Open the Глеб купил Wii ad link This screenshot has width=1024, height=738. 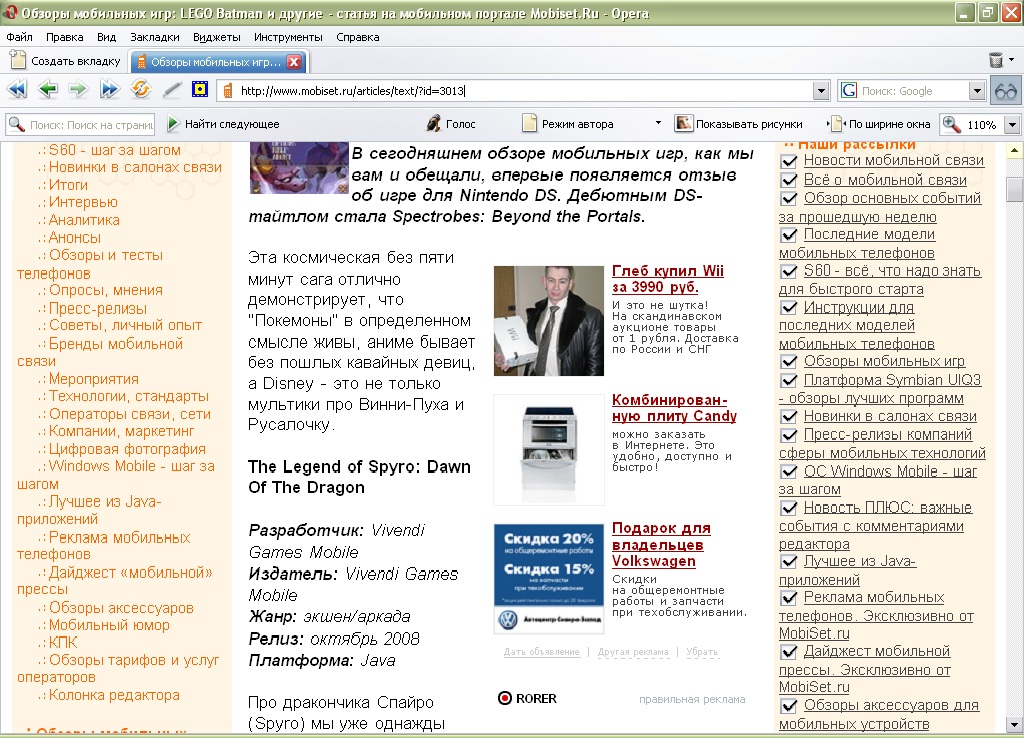667,279
